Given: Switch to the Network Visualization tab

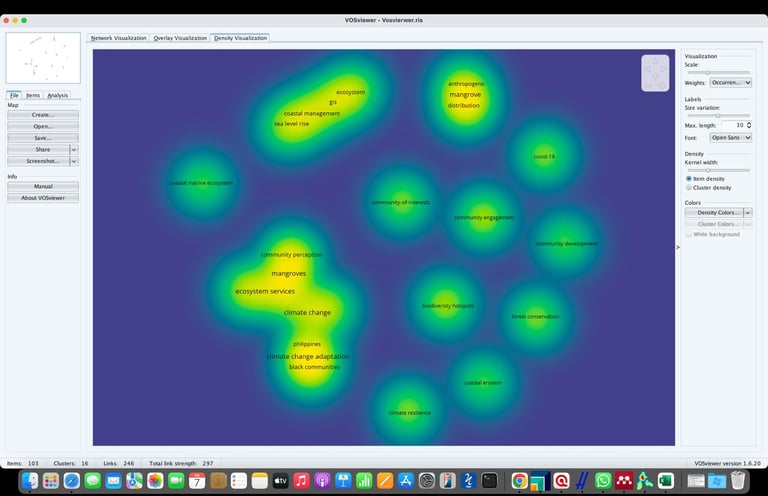Looking at the screenshot, I should click(x=119, y=38).
